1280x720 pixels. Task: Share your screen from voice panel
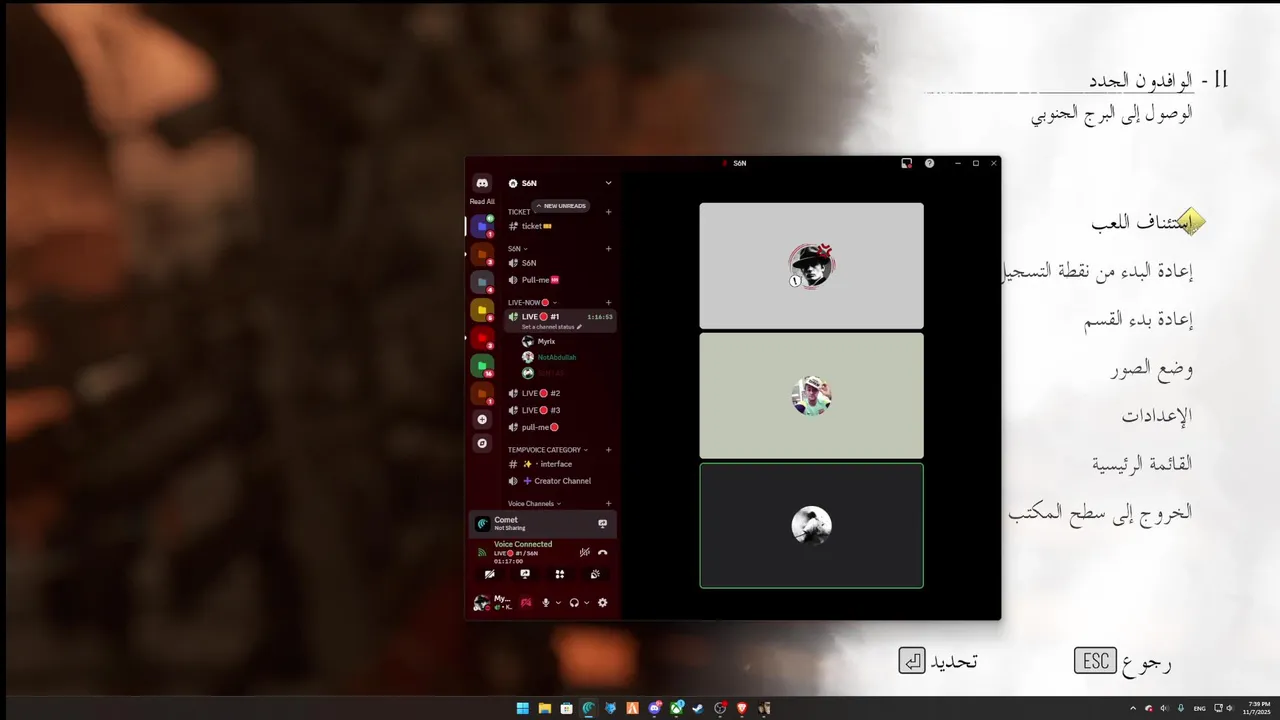tap(525, 574)
